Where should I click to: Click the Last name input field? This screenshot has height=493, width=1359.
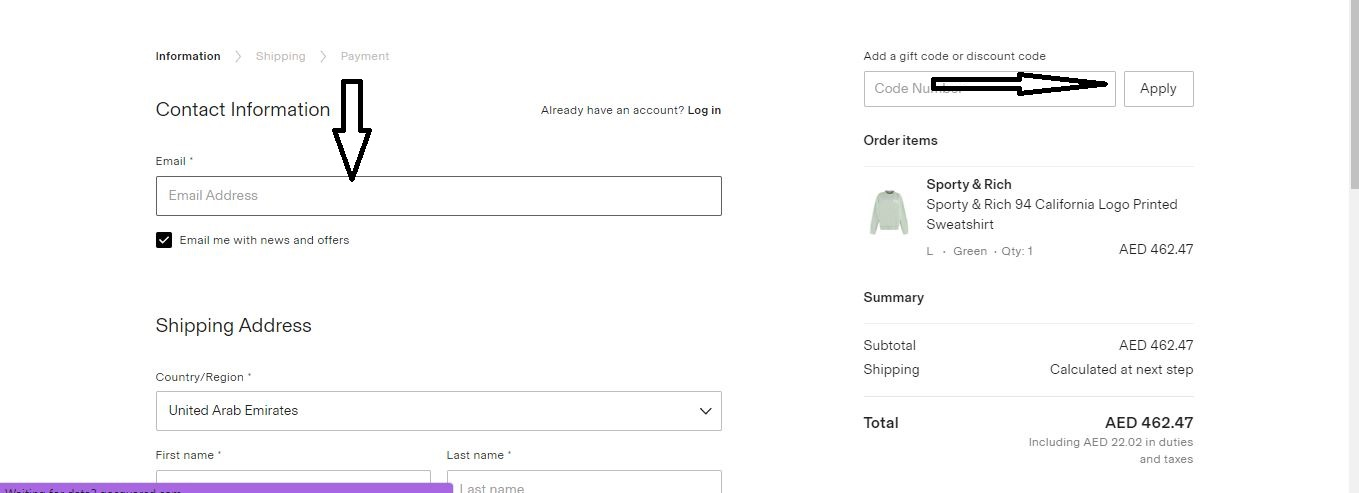tap(584, 482)
